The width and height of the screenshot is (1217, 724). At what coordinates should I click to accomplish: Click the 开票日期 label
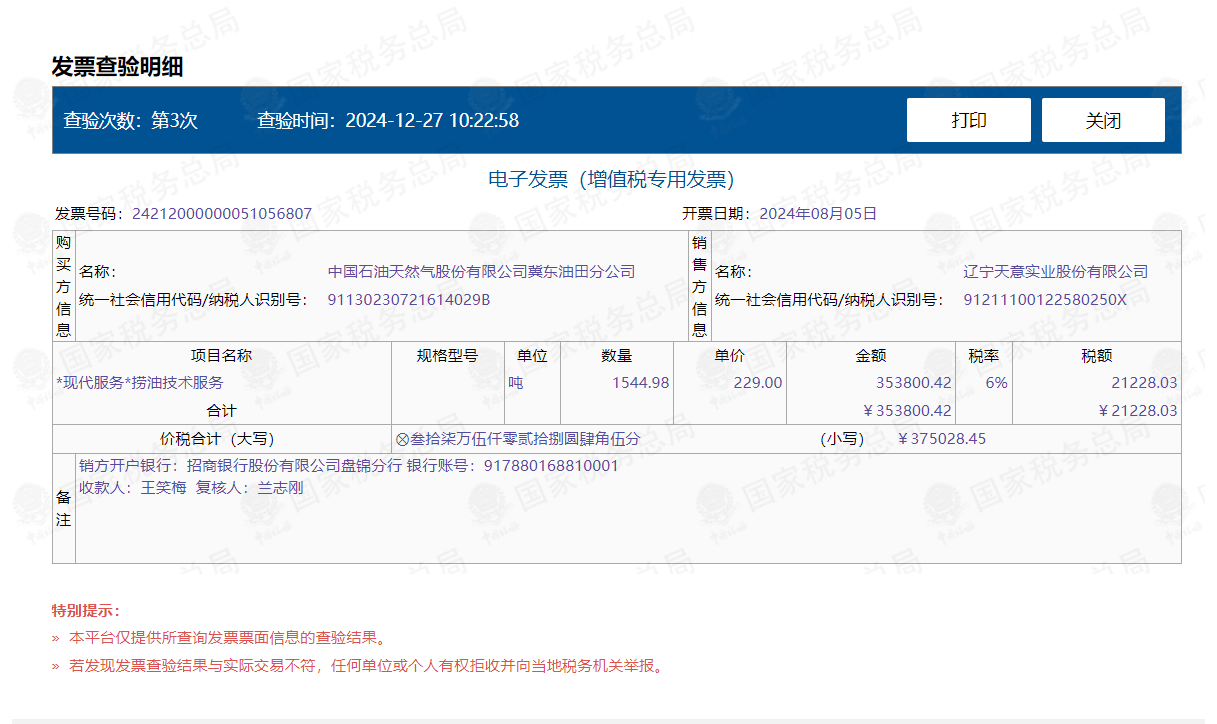[718, 213]
